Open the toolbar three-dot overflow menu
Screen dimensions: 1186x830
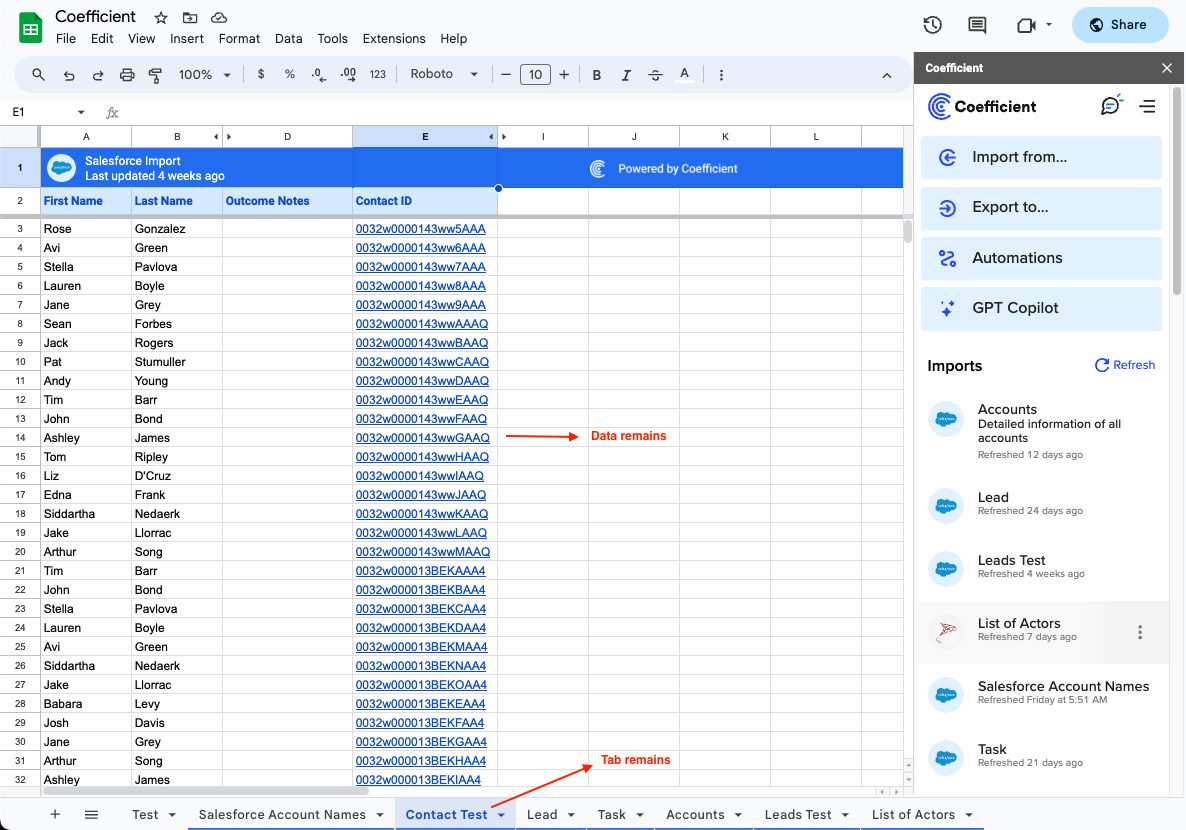[721, 74]
